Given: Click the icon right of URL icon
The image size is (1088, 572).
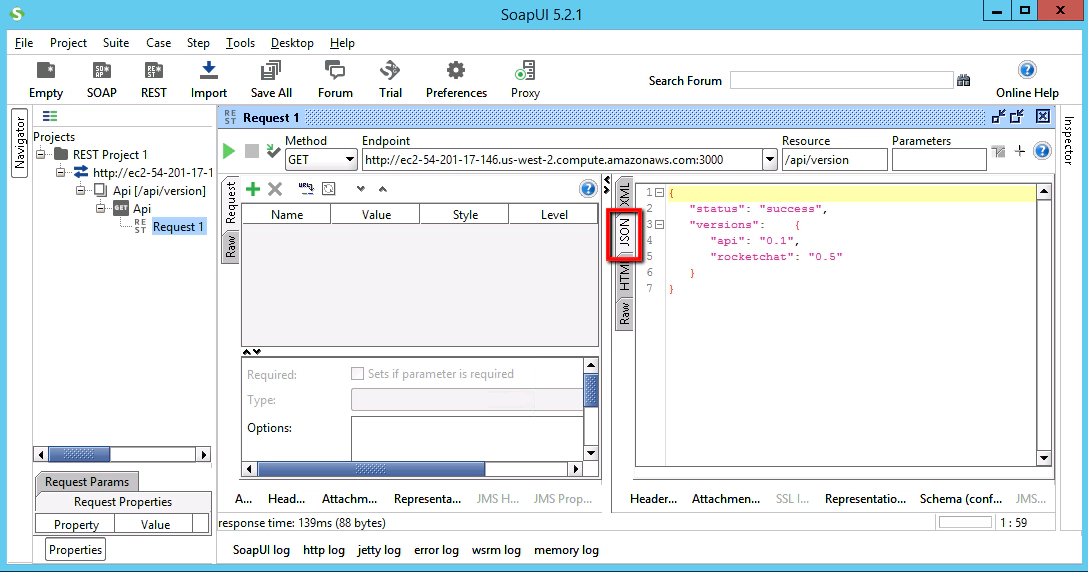Looking at the screenshot, I should pyautogui.click(x=329, y=189).
